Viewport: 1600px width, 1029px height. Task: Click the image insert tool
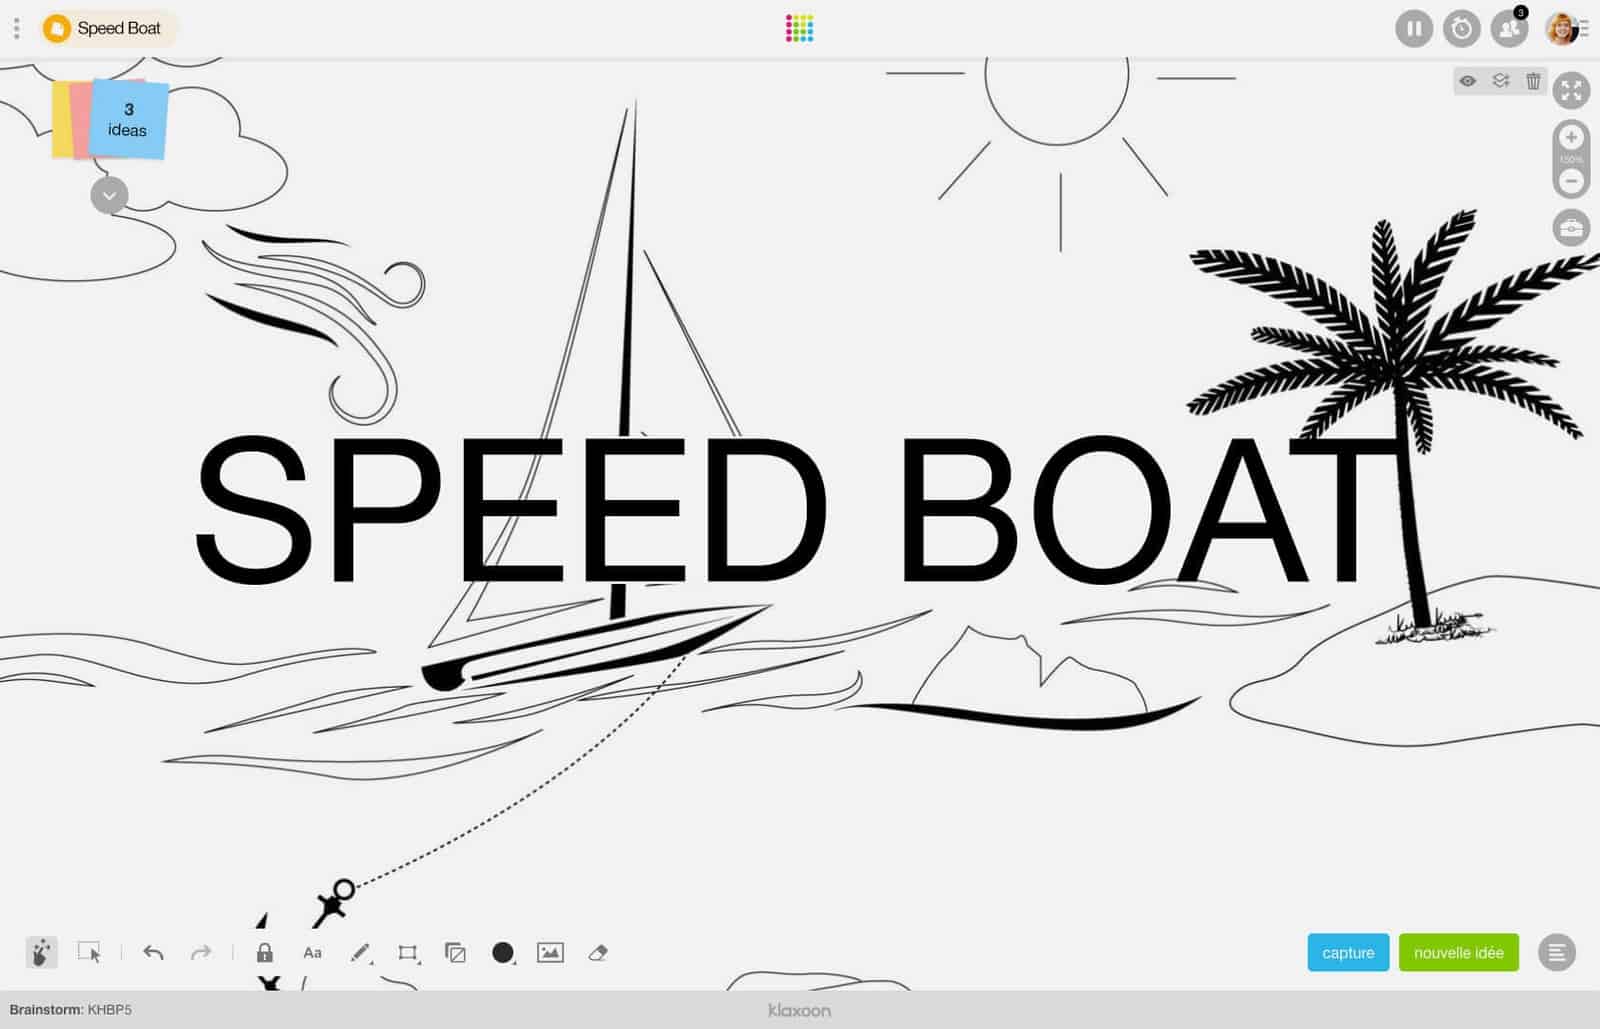(550, 953)
